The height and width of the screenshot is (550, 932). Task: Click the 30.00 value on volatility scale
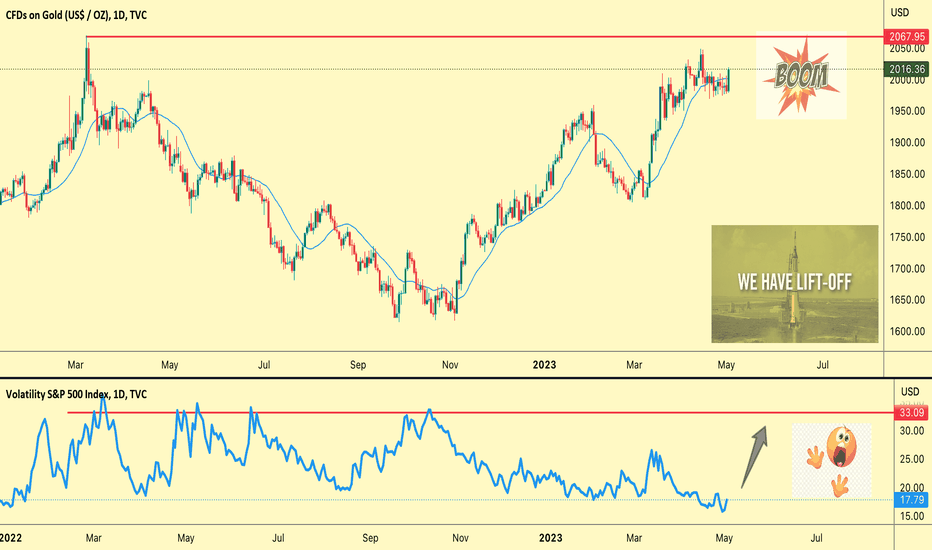912,431
